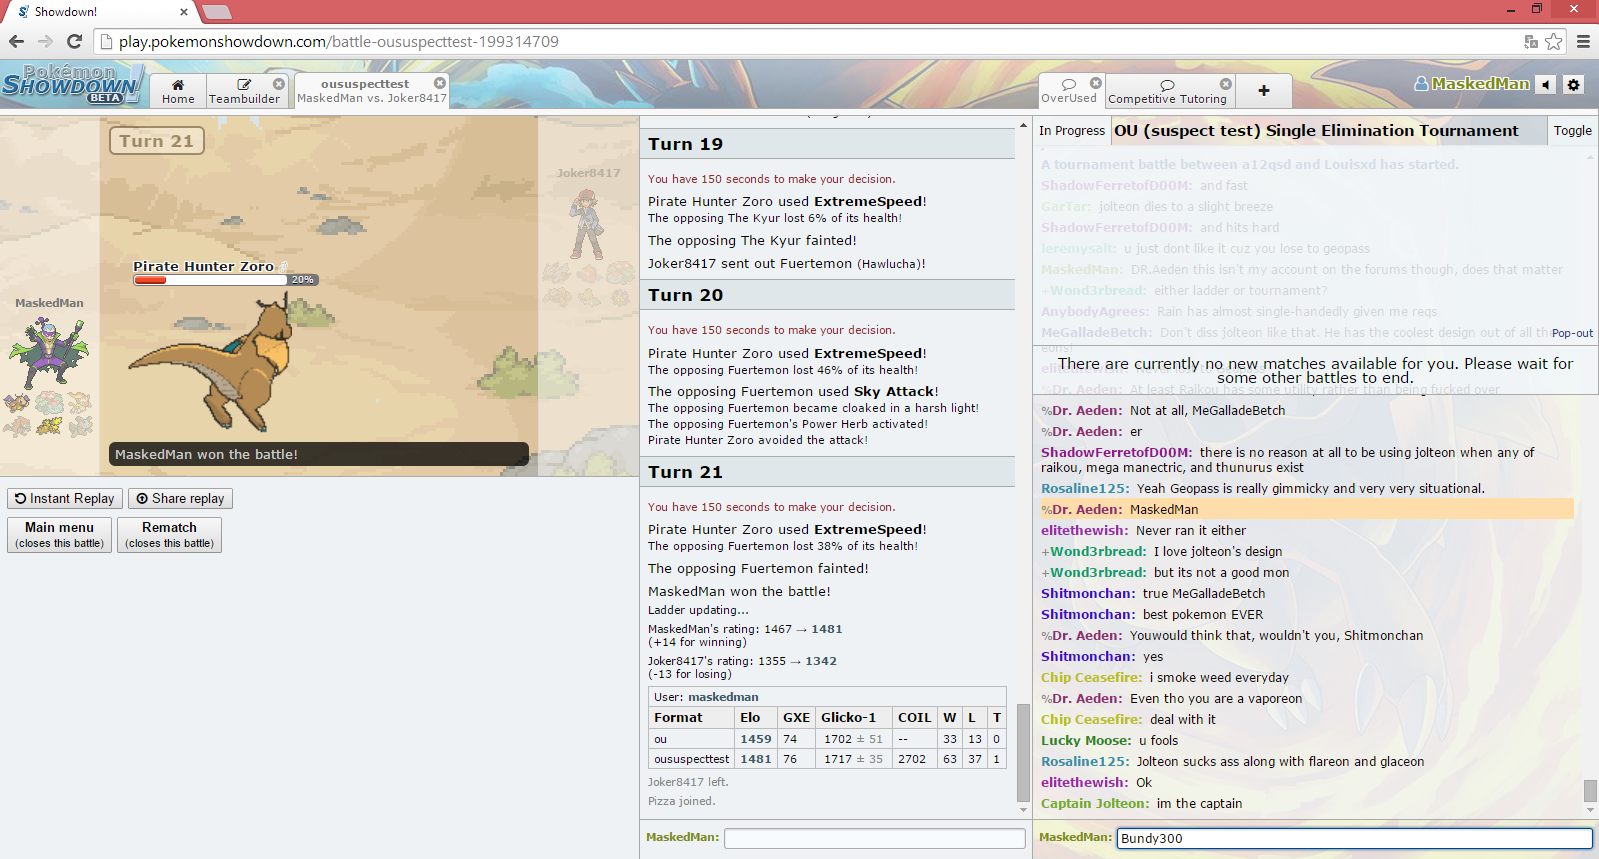
Task: Click elitethewish's name beside 'Never ran it either'
Action: [x=1084, y=530]
